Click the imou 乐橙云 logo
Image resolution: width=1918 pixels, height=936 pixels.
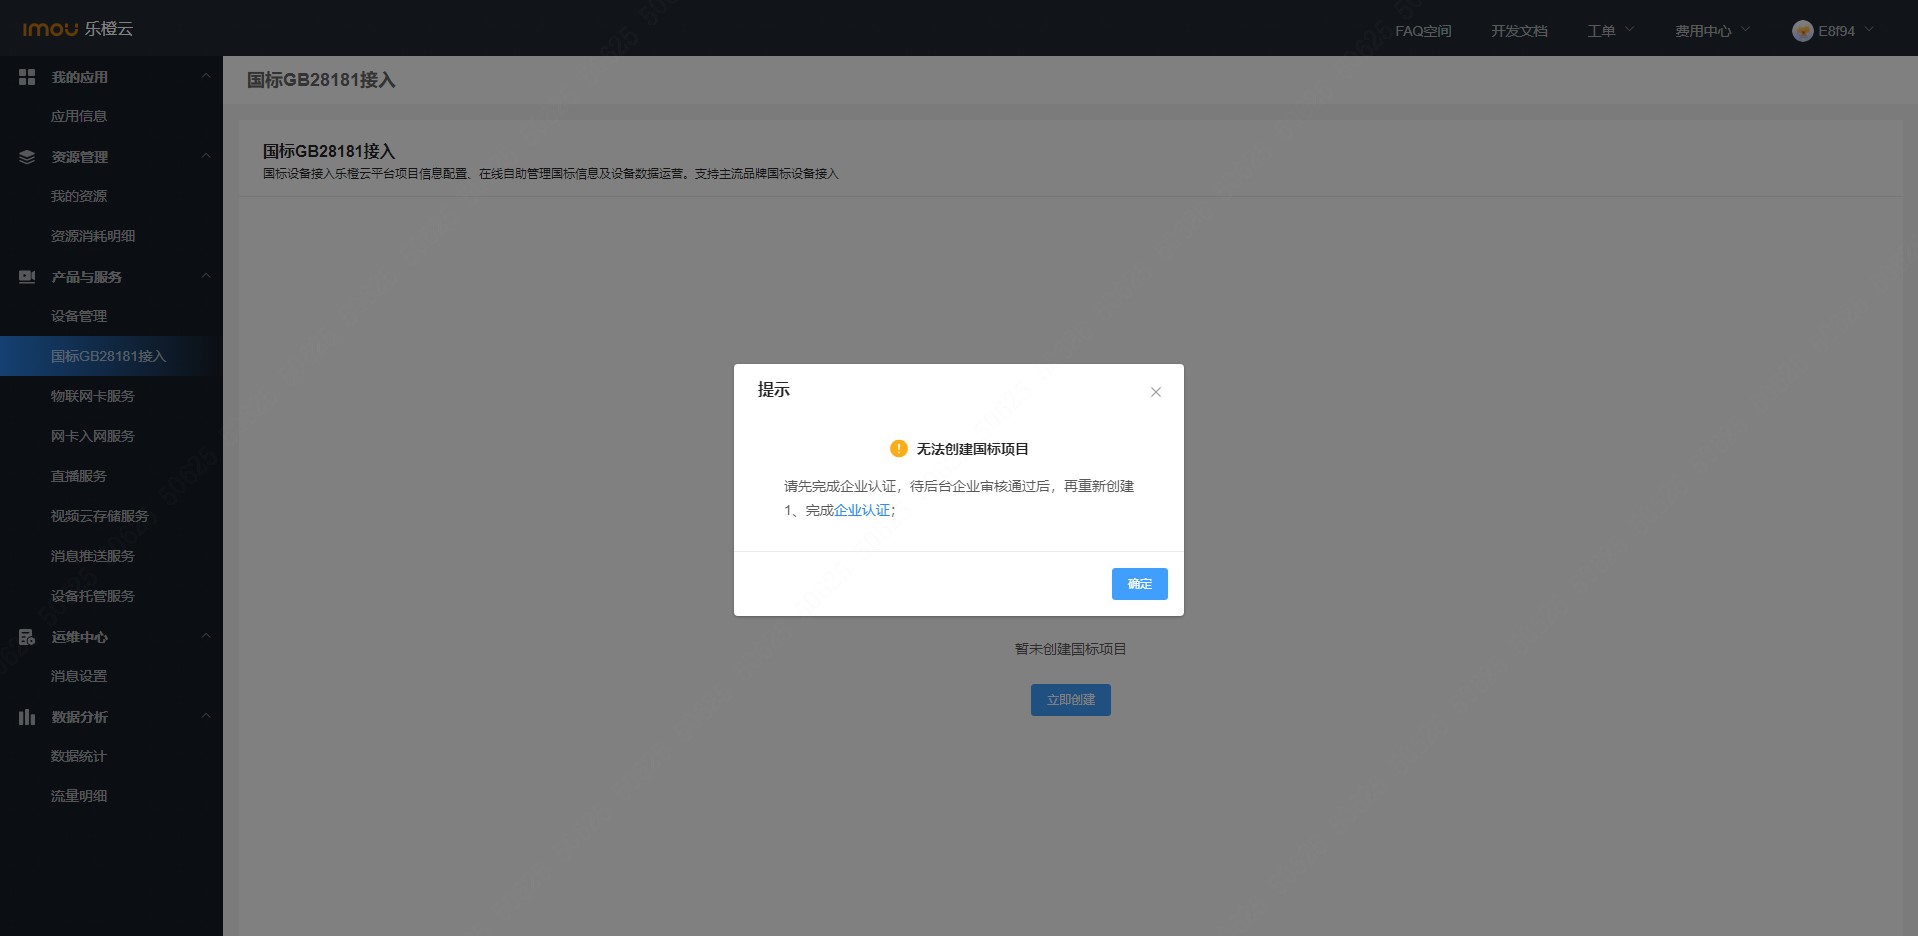[x=77, y=29]
